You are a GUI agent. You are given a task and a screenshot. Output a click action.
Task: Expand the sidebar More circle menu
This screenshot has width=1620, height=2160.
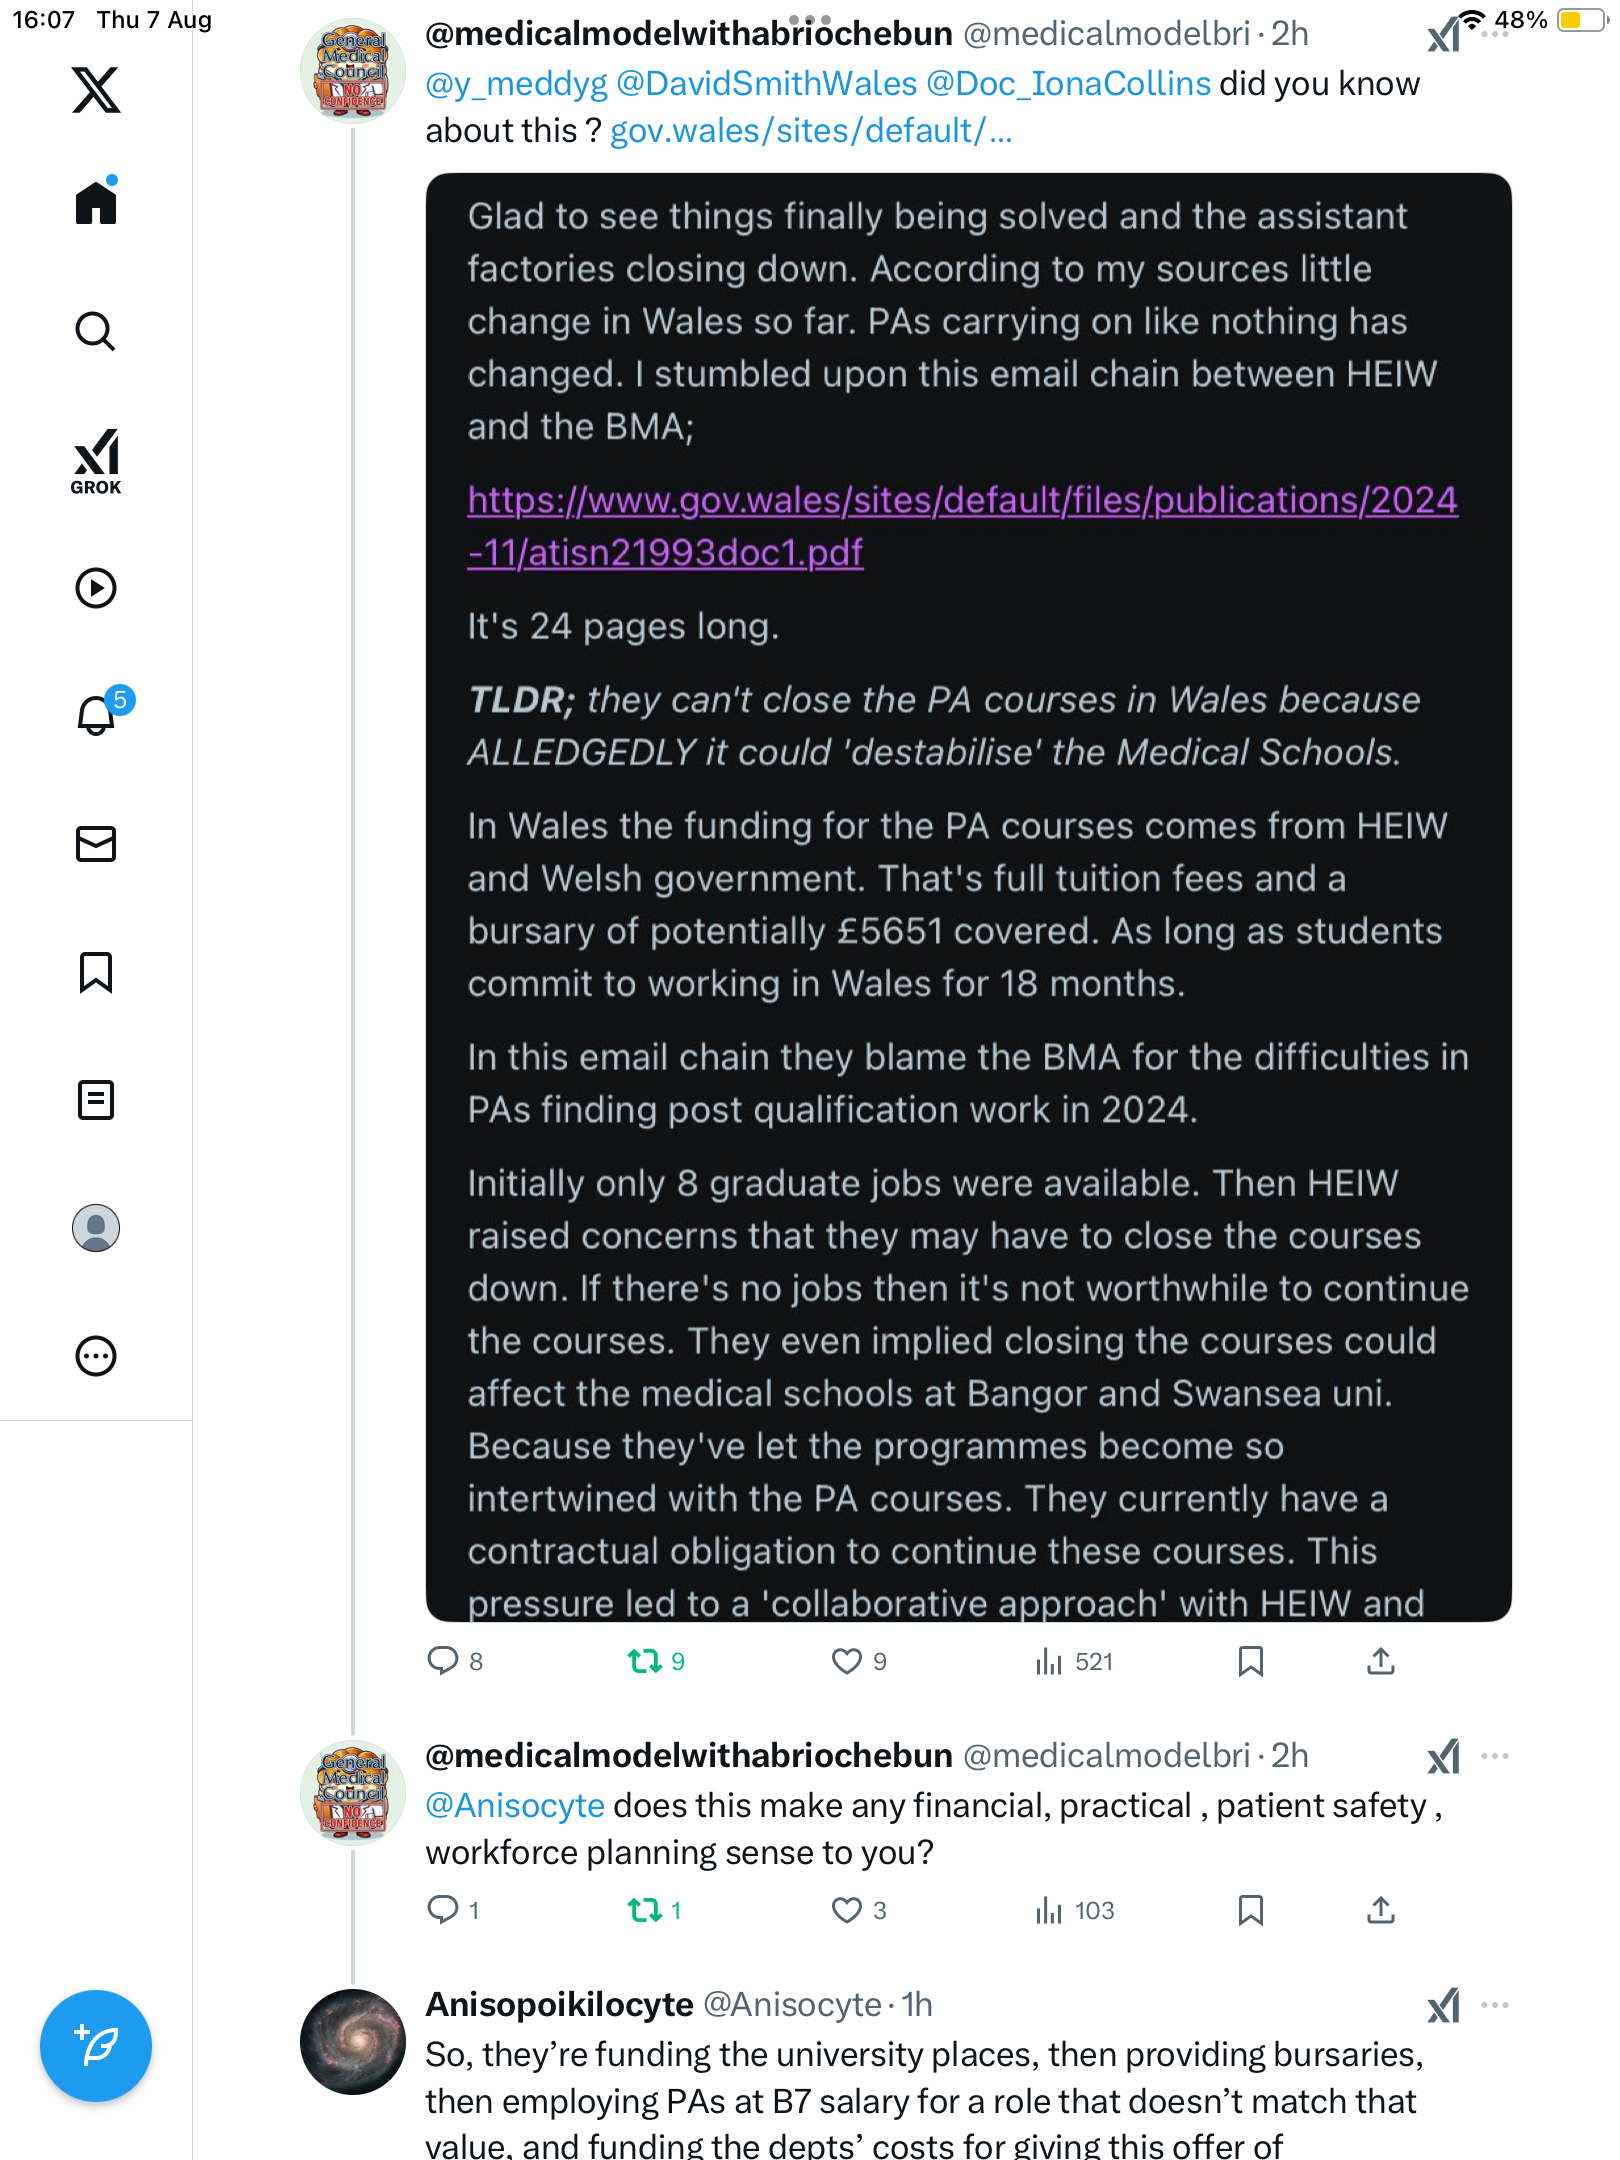pos(96,1356)
